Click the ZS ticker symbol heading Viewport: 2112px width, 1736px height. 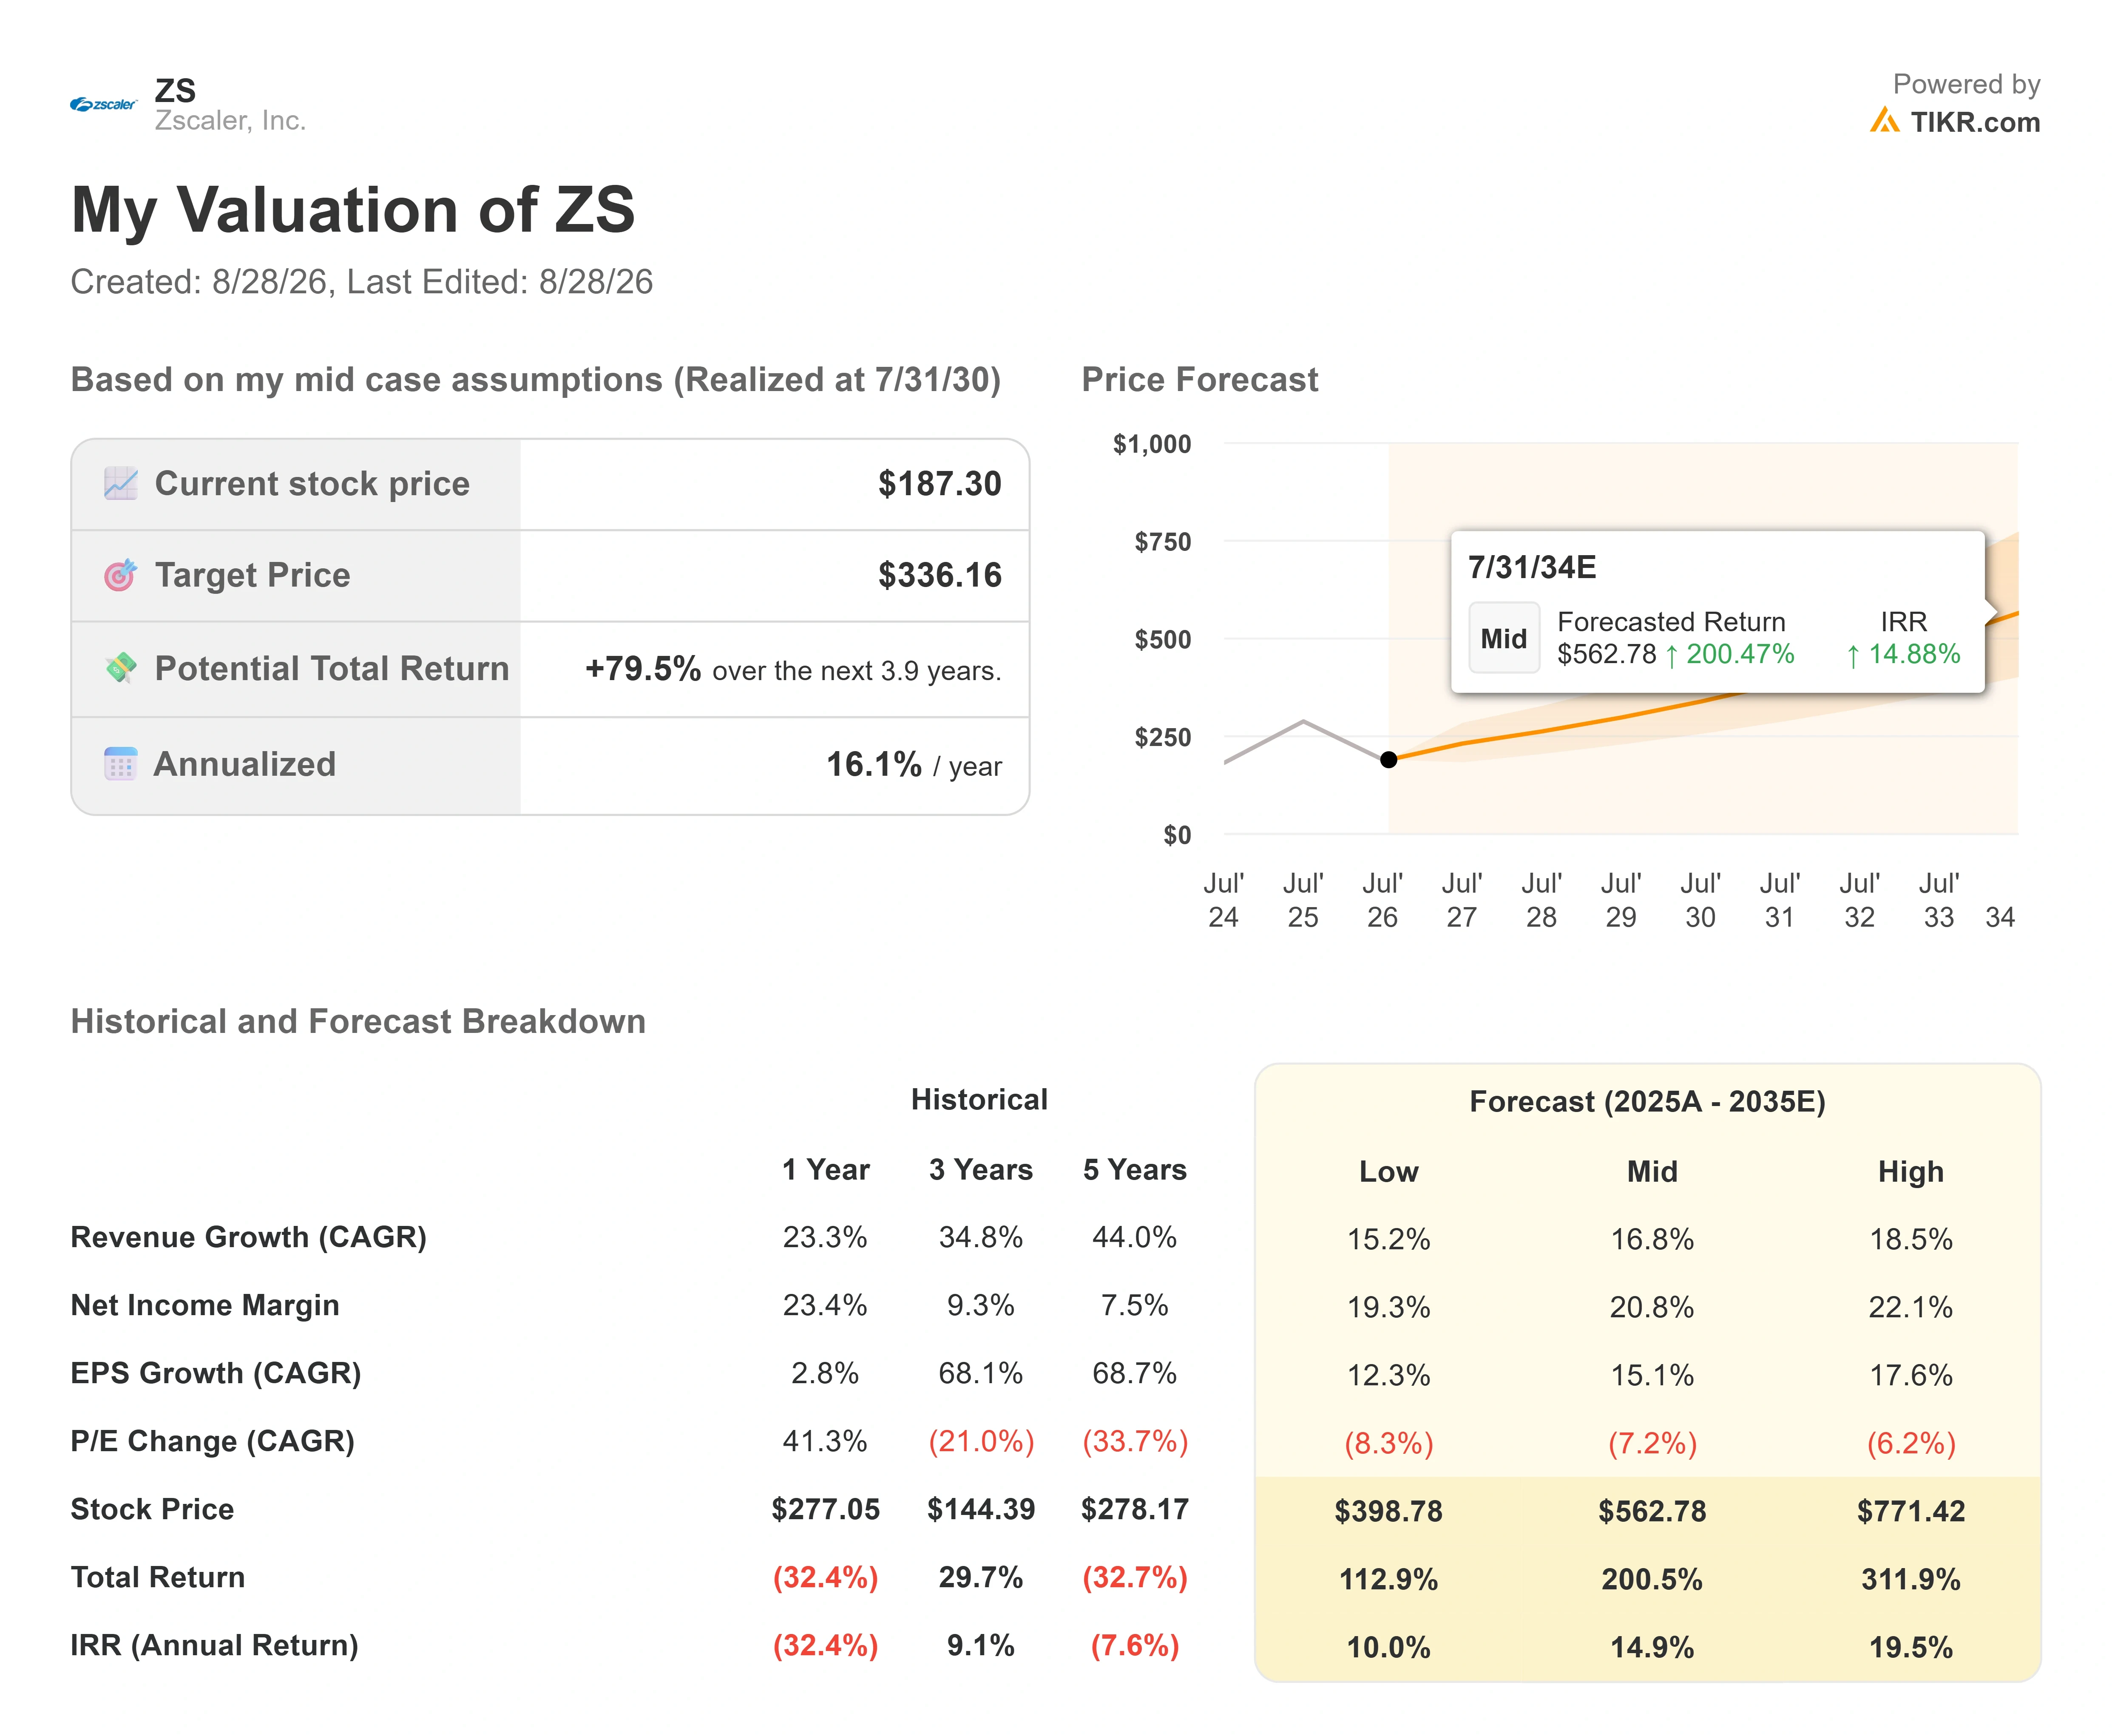pyautogui.click(x=175, y=90)
